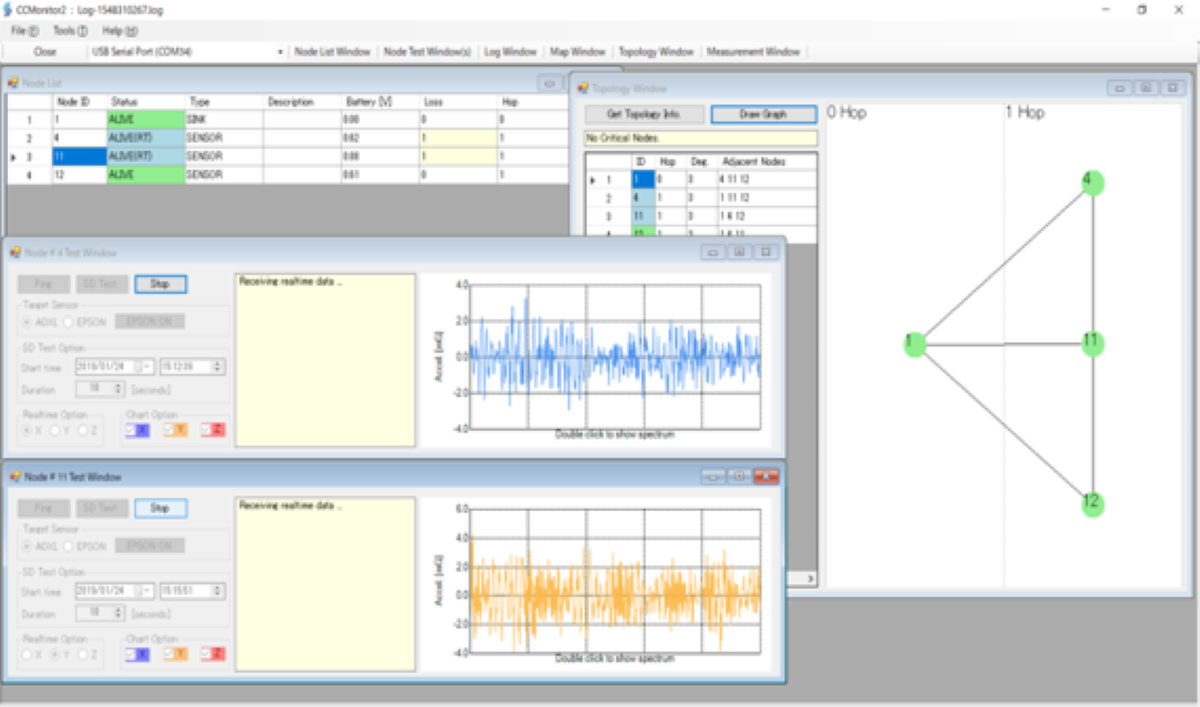Click the Node # 11 Test Window icon
1200x707 pixels.
pyautogui.click(x=13, y=476)
